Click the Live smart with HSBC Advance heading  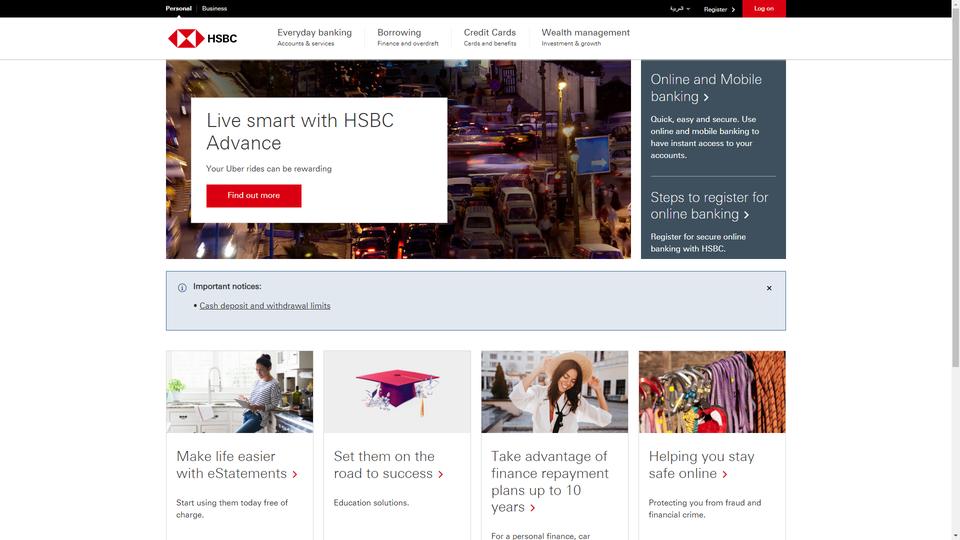coord(300,132)
